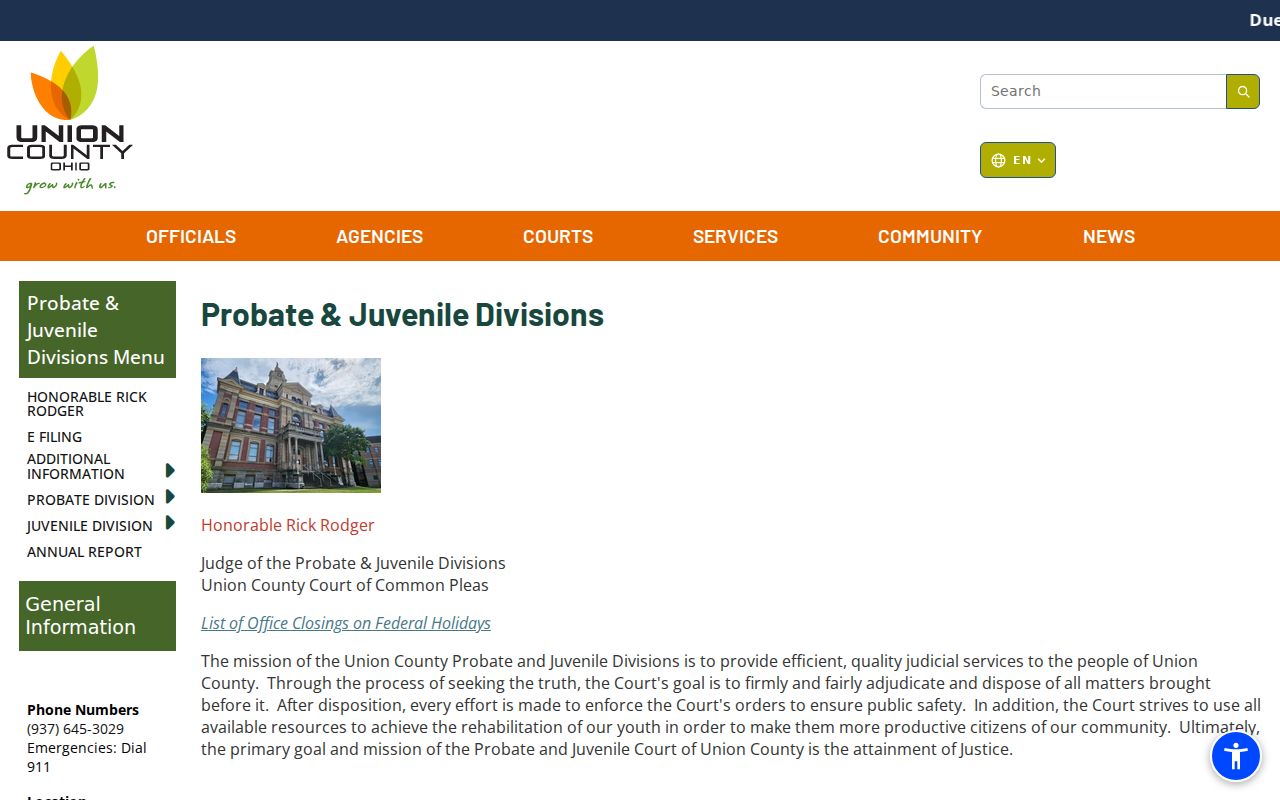The height and width of the screenshot is (800, 1280).
Task: Focus the Search input field
Action: [x=1103, y=91]
